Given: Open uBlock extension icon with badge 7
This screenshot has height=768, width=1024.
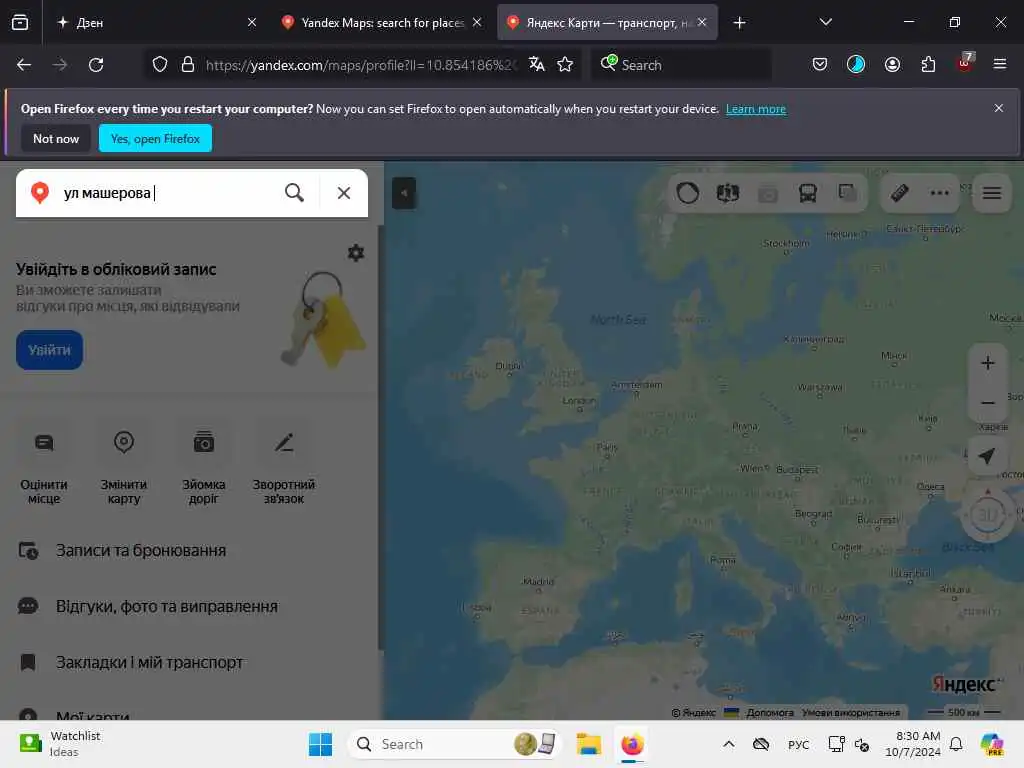Looking at the screenshot, I should pos(965,63).
